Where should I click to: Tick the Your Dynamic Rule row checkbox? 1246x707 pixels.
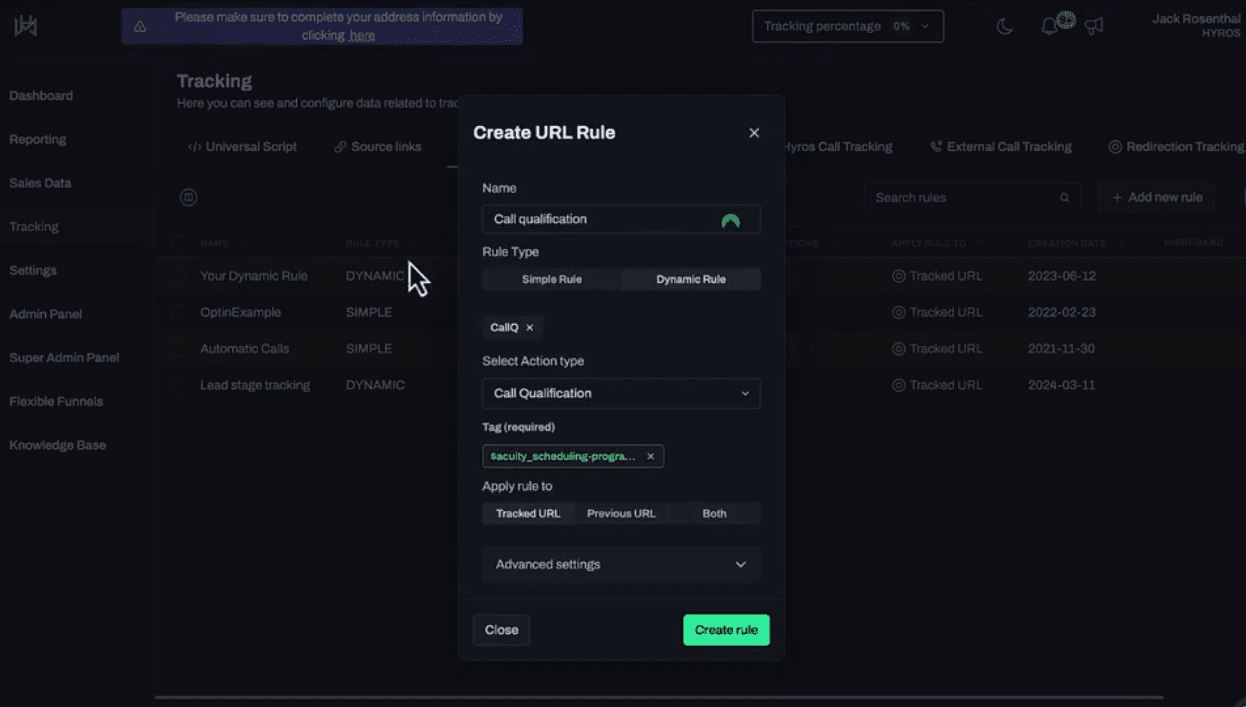coord(177,276)
